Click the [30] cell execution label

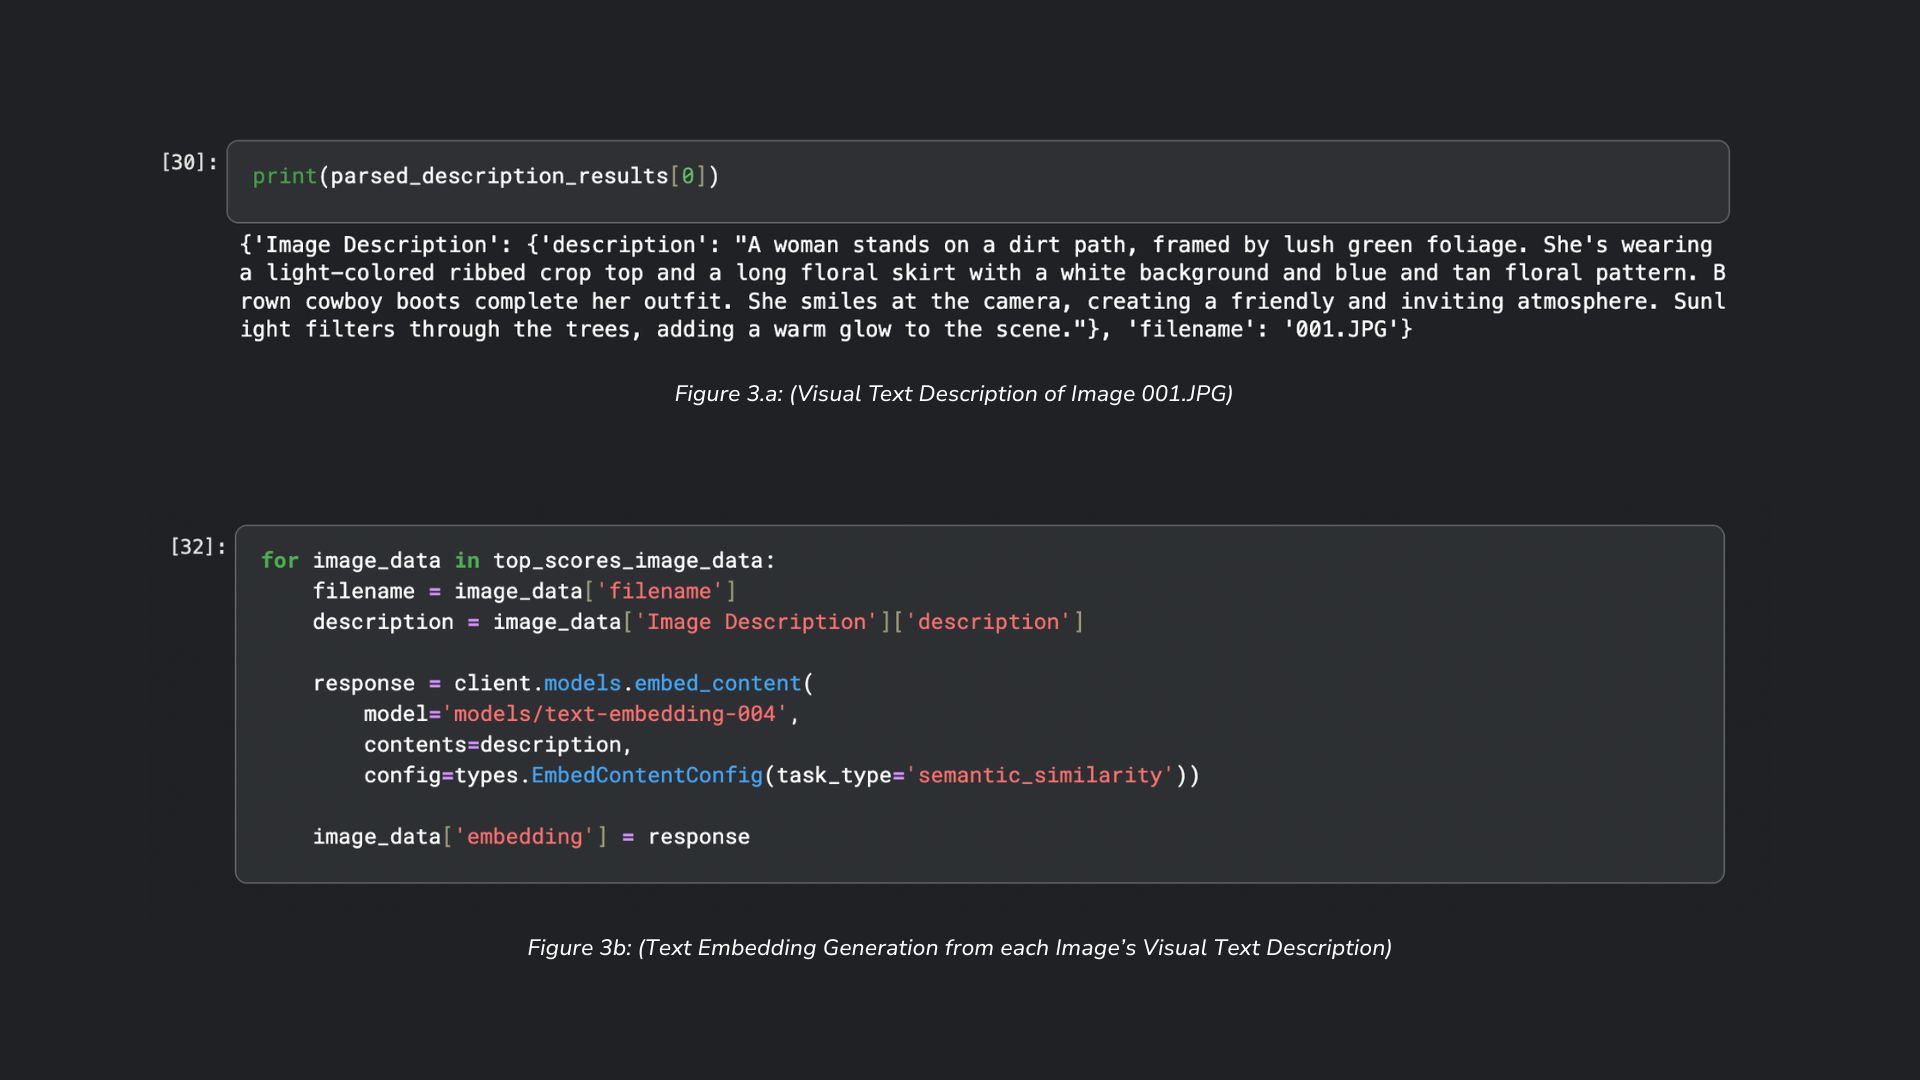(x=189, y=162)
